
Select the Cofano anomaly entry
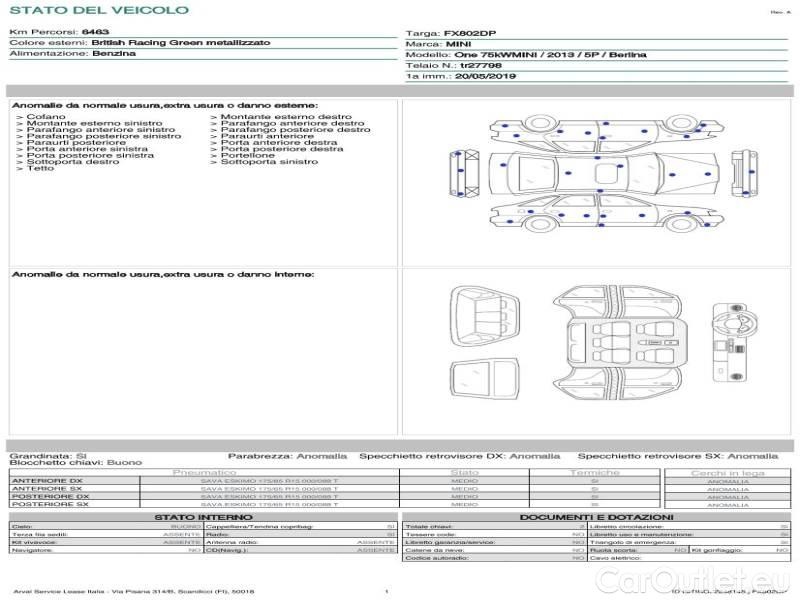pos(46,117)
